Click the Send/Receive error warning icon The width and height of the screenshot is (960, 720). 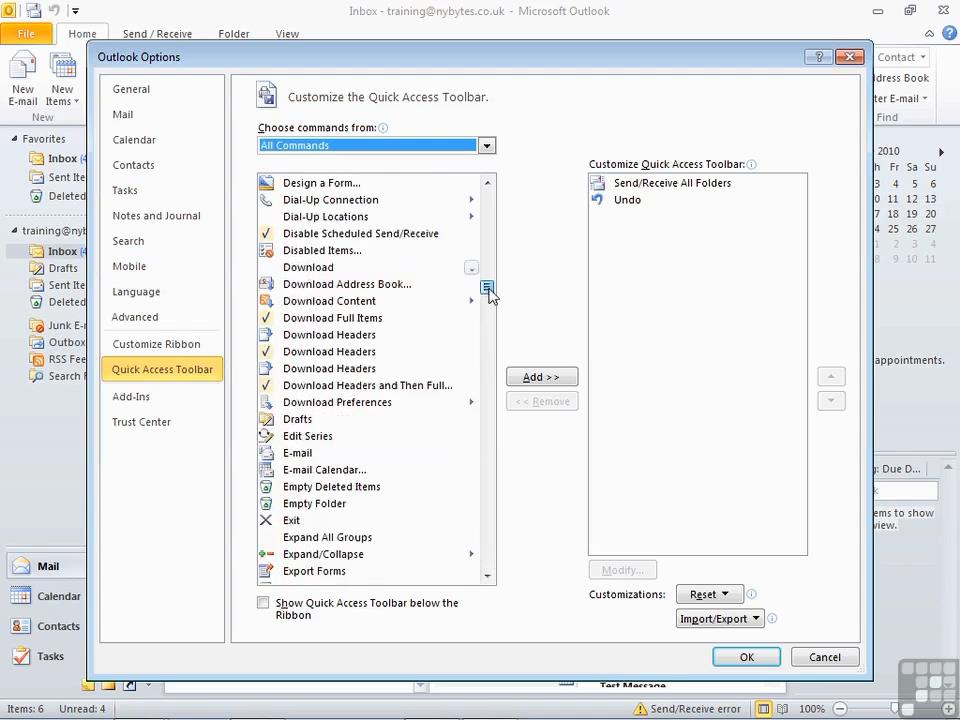coord(640,709)
